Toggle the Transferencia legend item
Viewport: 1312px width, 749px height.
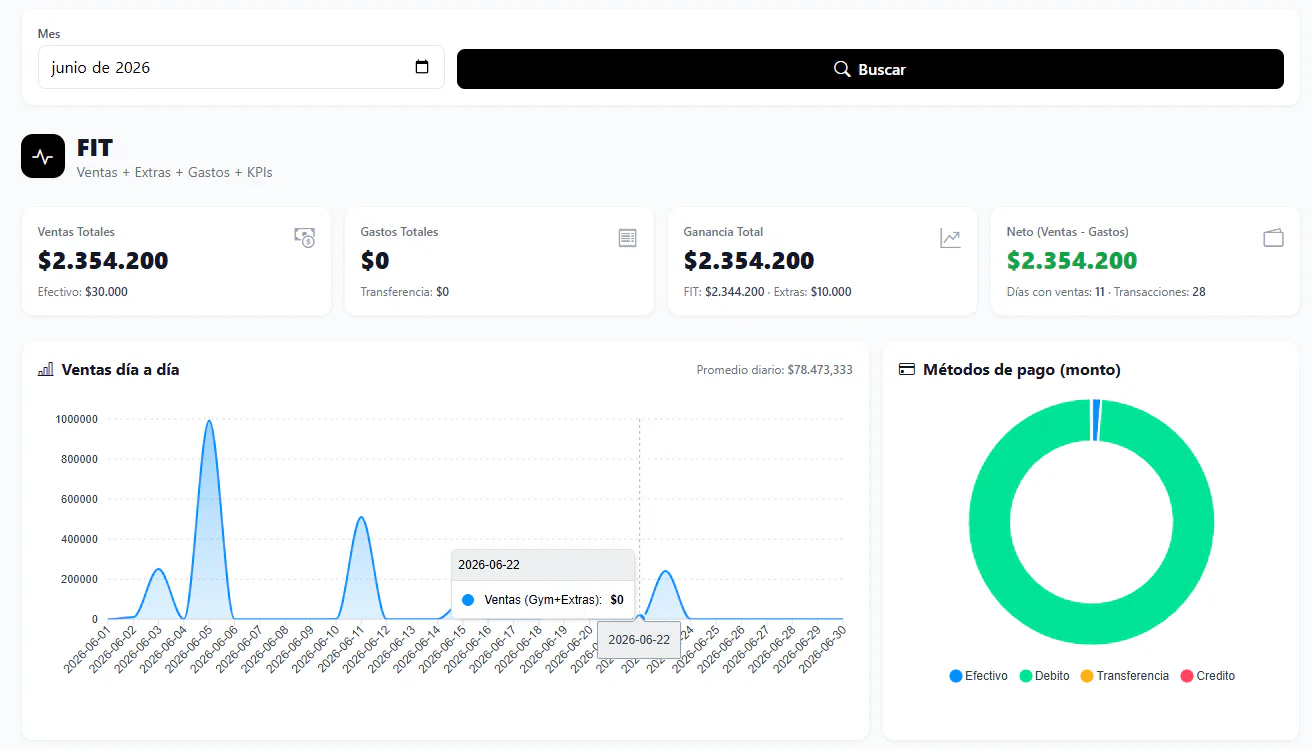coord(1125,676)
